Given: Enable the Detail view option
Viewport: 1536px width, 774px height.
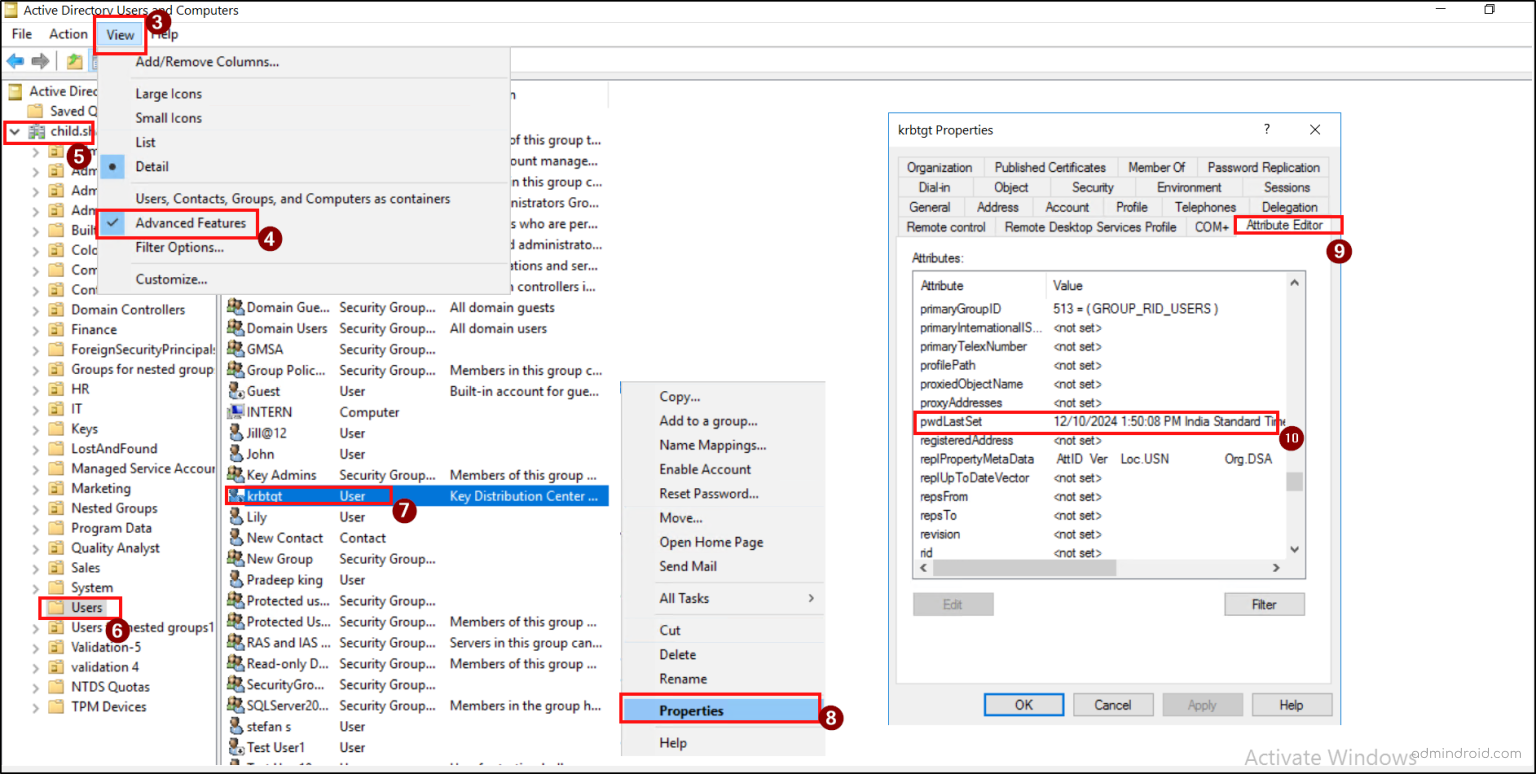Looking at the screenshot, I should (x=152, y=166).
